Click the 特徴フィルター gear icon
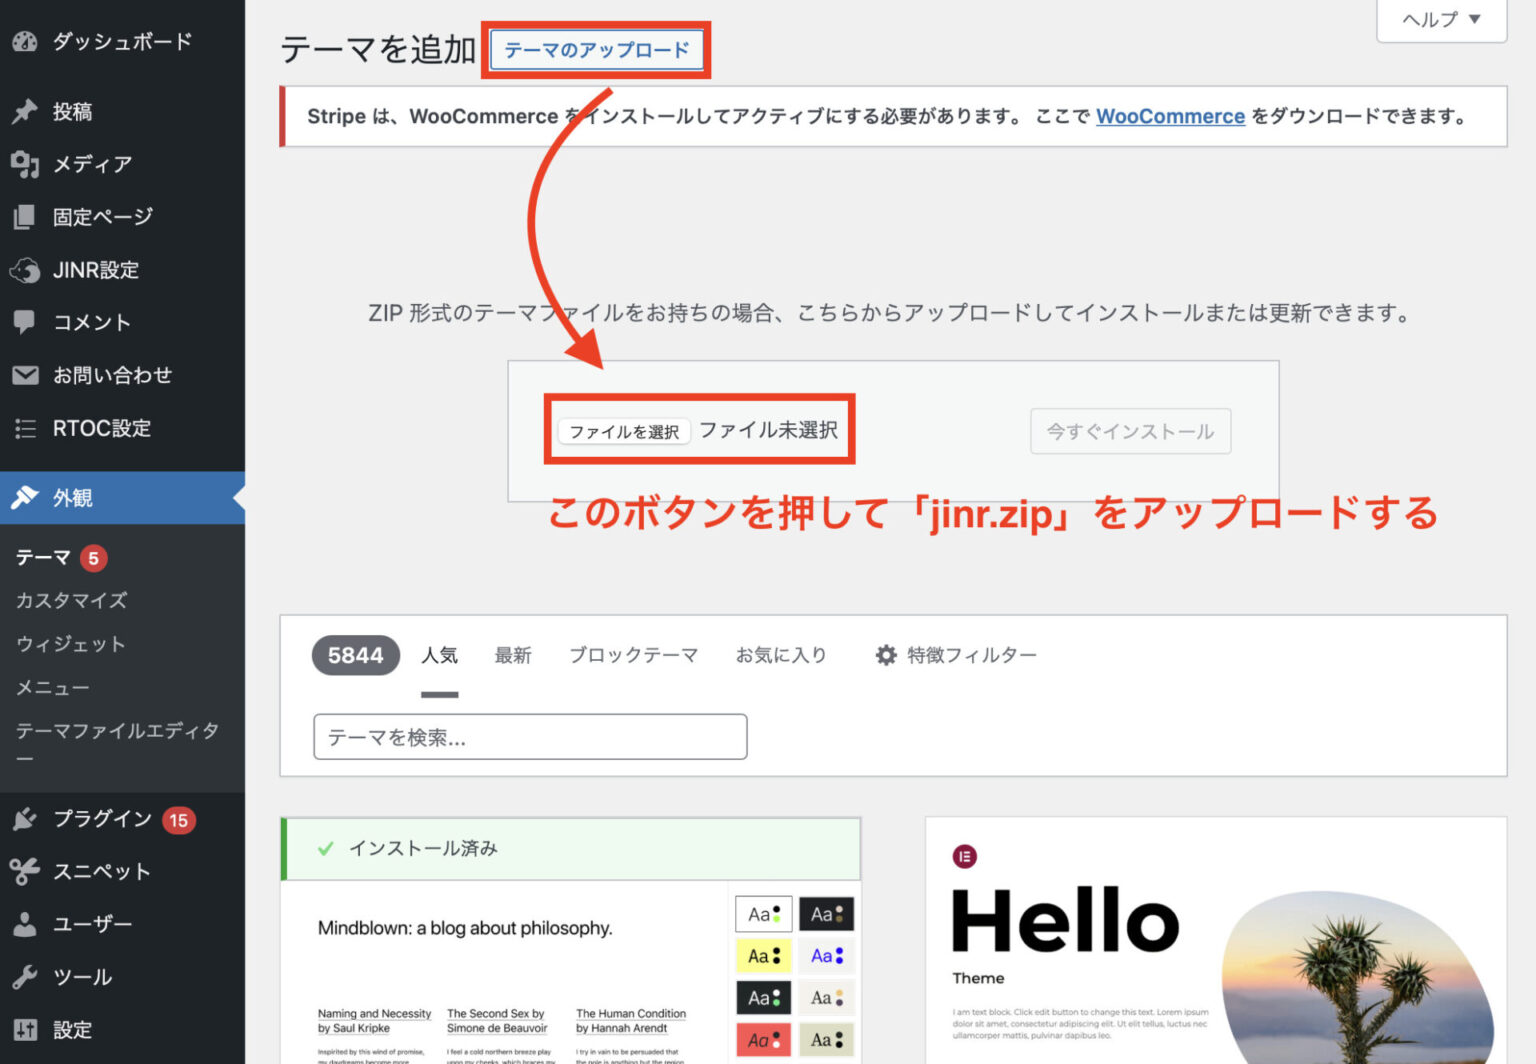Screen dimensions: 1536x1064 [x=885, y=655]
